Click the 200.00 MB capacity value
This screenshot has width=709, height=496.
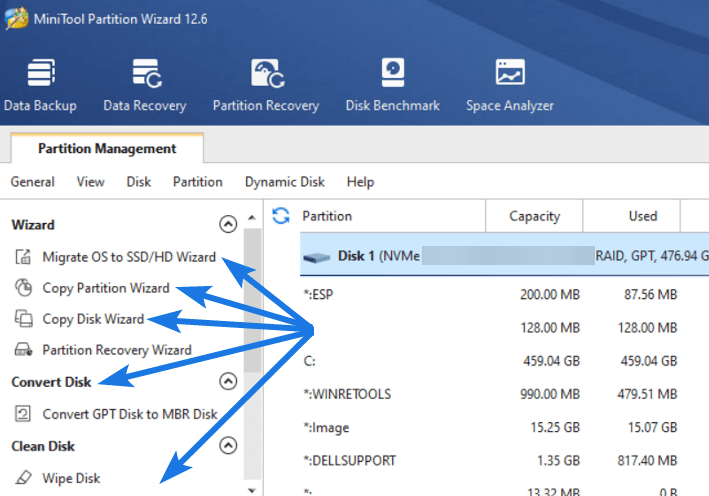click(x=550, y=294)
